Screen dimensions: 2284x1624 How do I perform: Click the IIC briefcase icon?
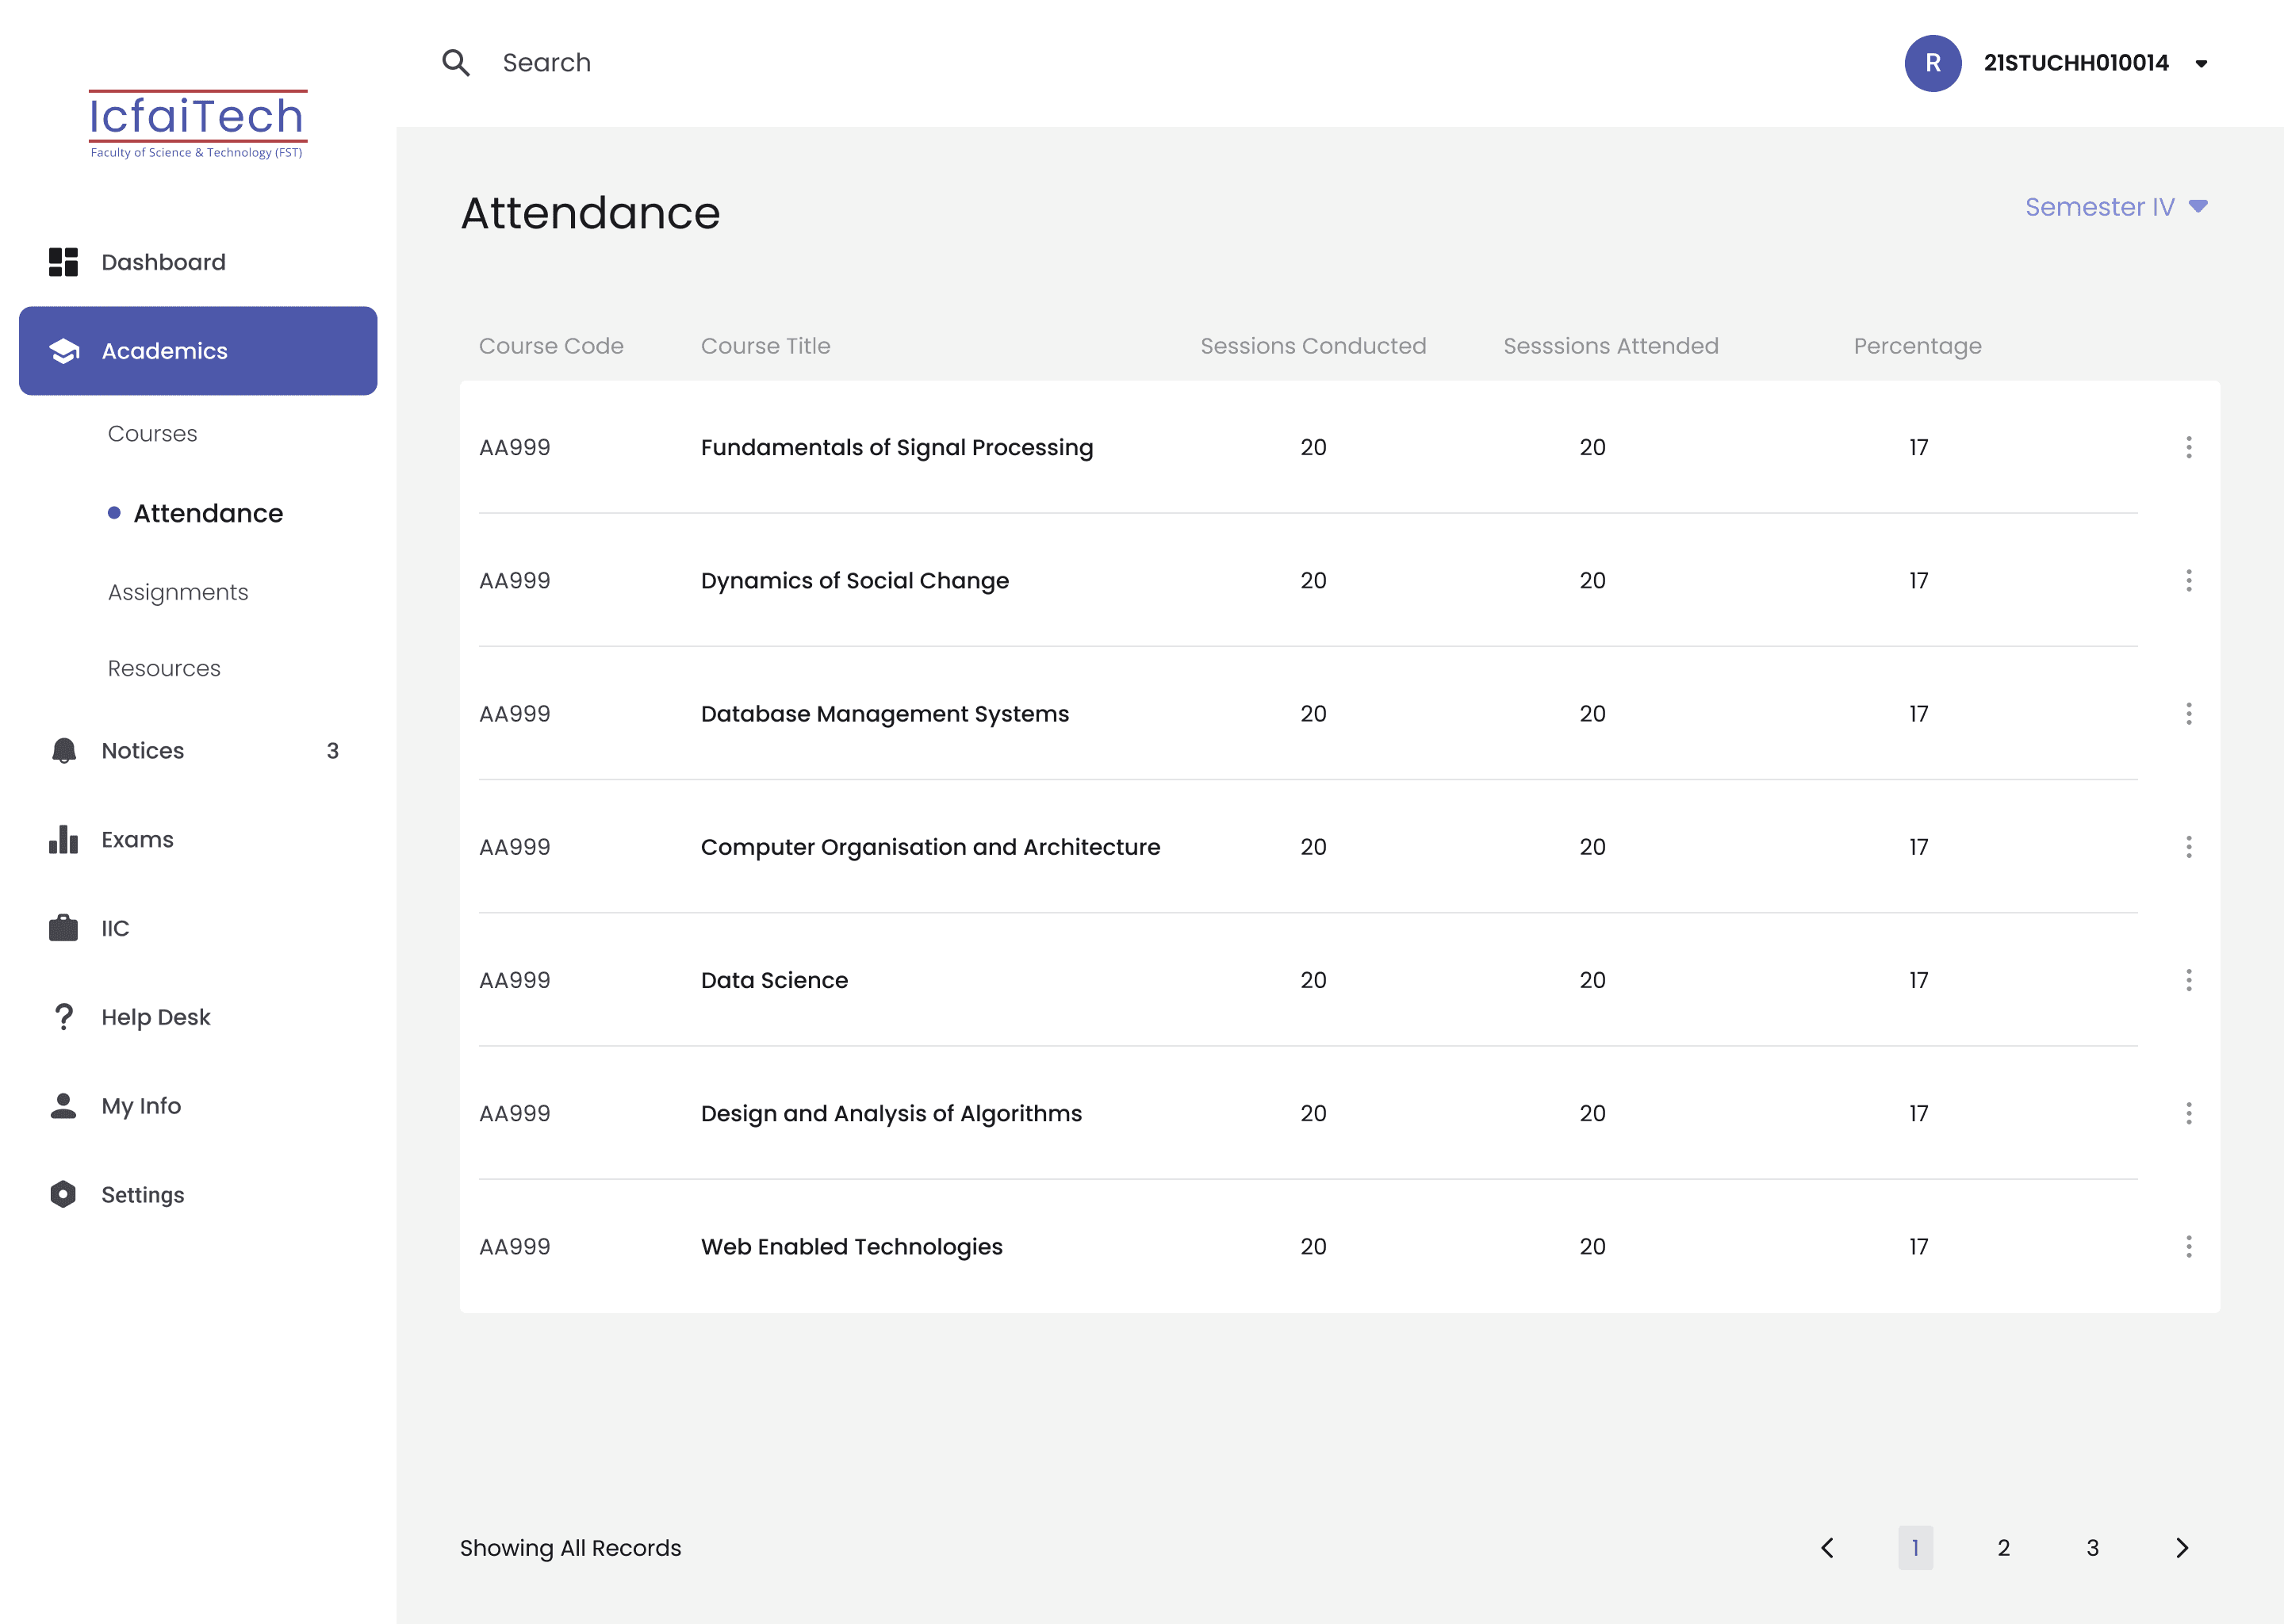(63, 928)
